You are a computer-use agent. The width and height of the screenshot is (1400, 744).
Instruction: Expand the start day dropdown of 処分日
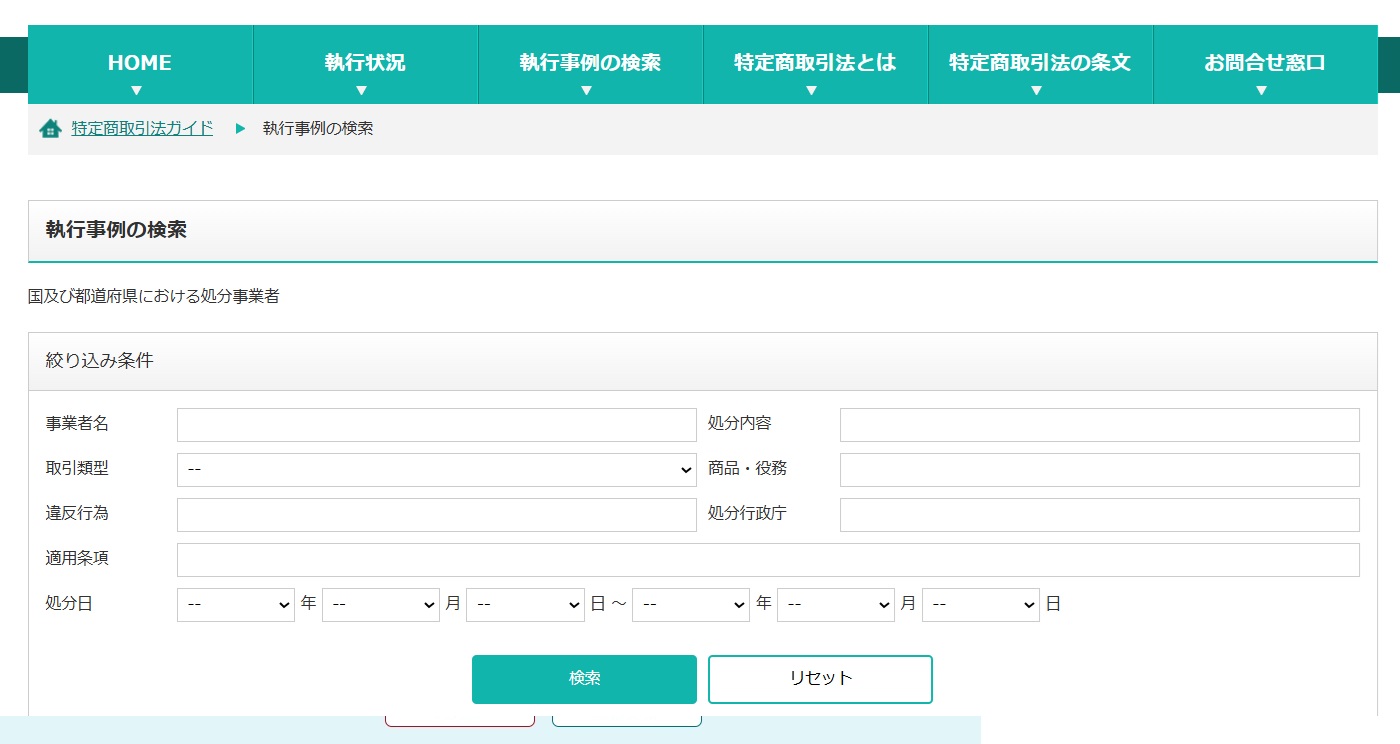tap(525, 604)
